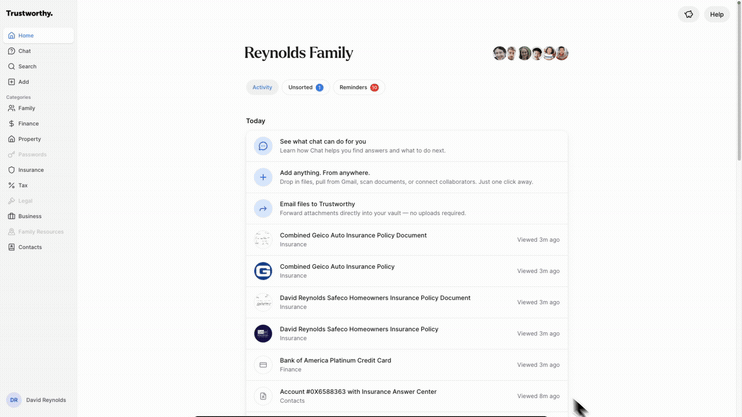
Task: Switch to the Unsorted tab
Action: tap(305, 88)
